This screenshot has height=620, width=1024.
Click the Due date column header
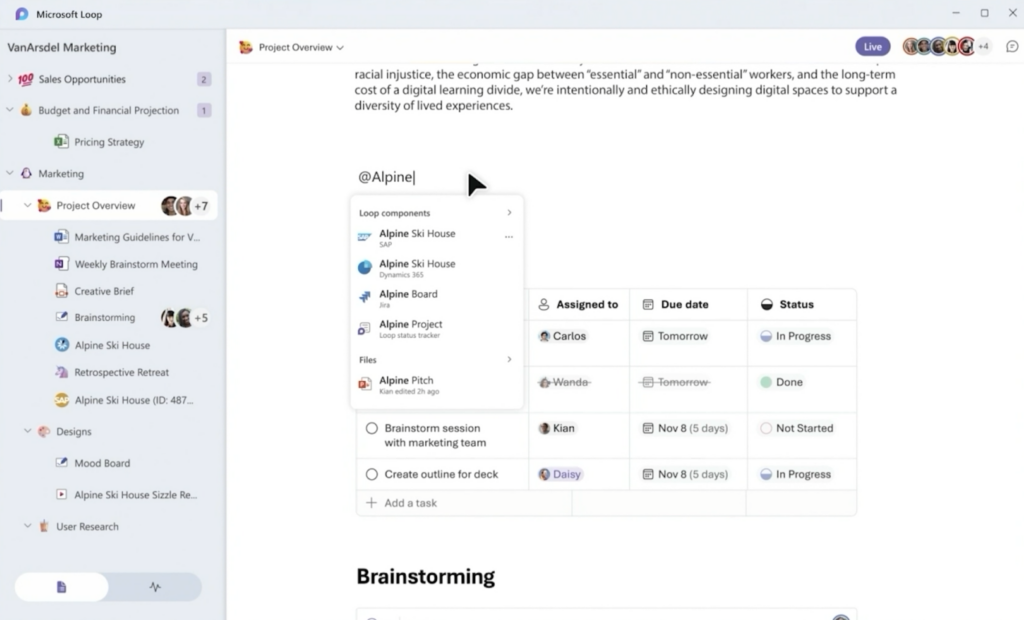pos(688,304)
